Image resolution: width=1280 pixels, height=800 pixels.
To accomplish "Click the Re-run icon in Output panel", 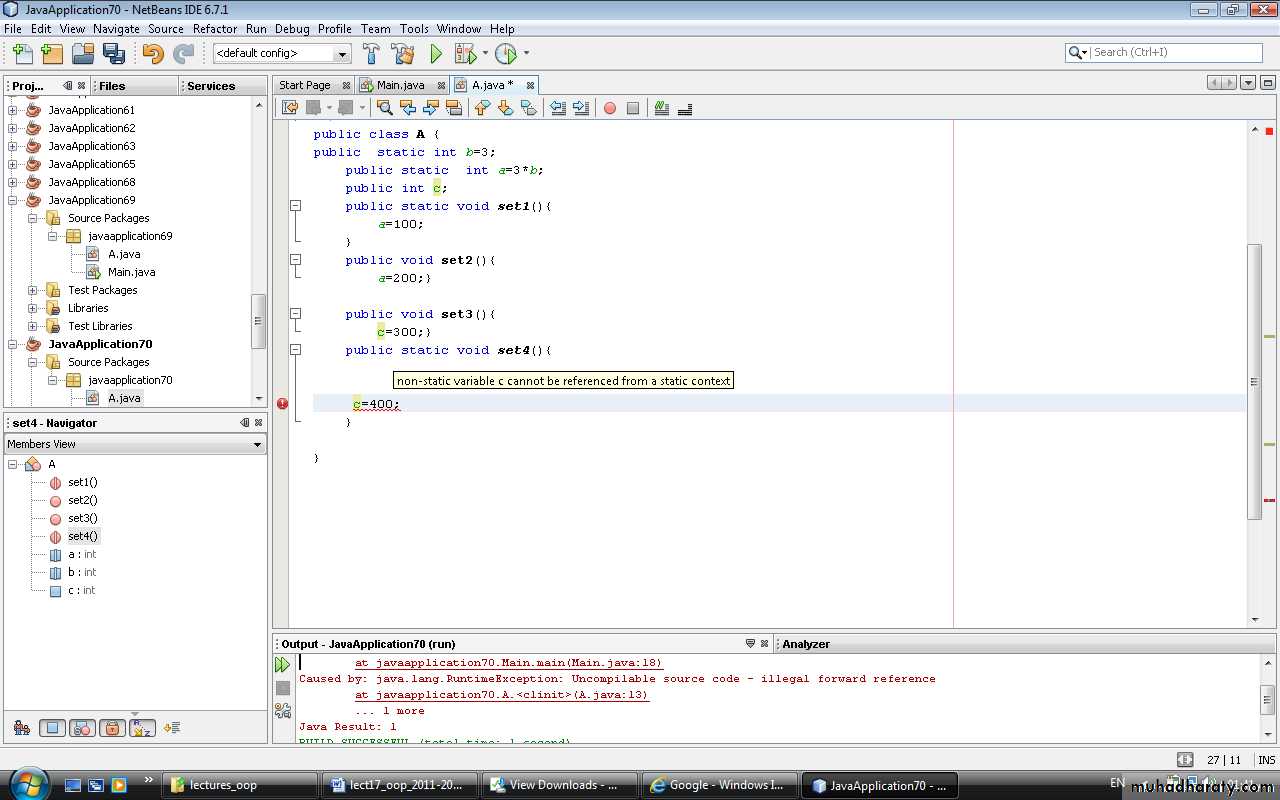I will tap(283, 665).
